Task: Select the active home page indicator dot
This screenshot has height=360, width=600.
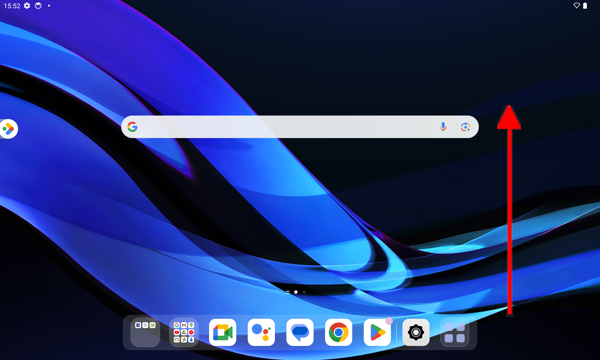Action: (x=296, y=292)
